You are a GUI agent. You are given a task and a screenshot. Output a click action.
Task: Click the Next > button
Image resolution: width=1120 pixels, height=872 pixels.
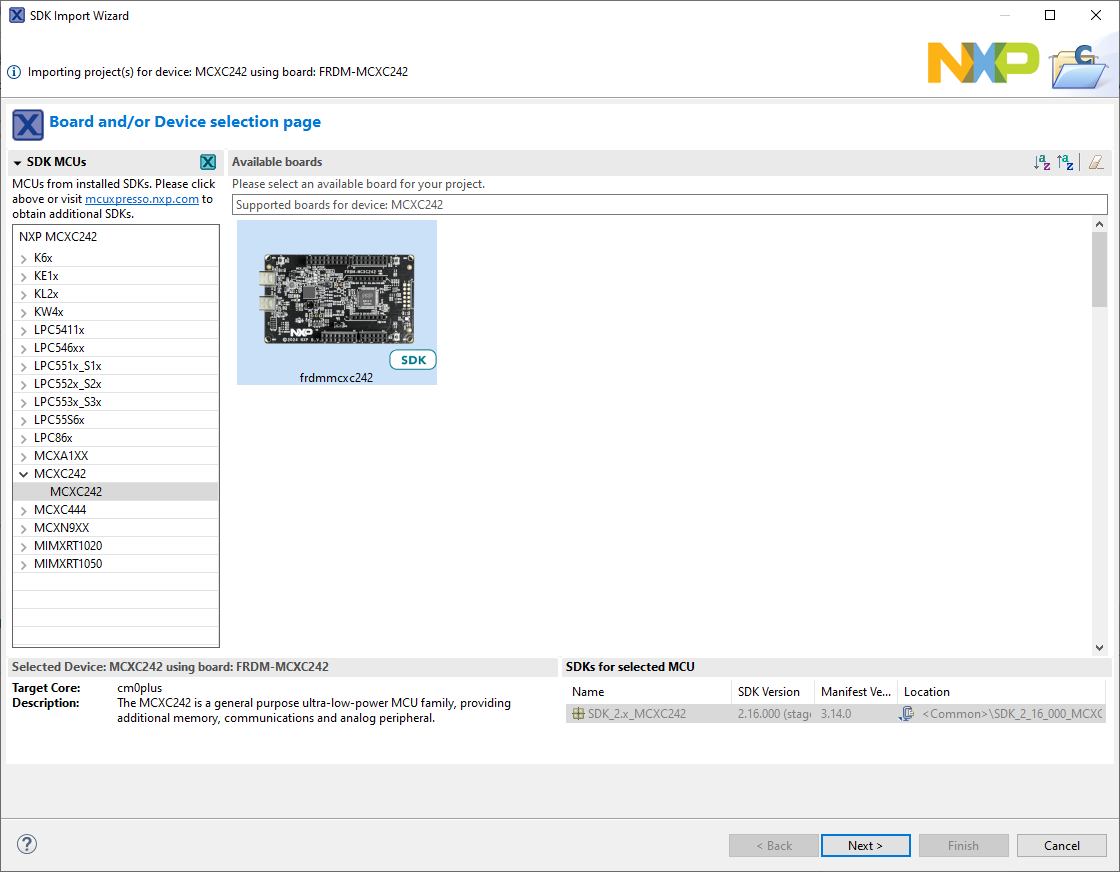click(x=865, y=845)
